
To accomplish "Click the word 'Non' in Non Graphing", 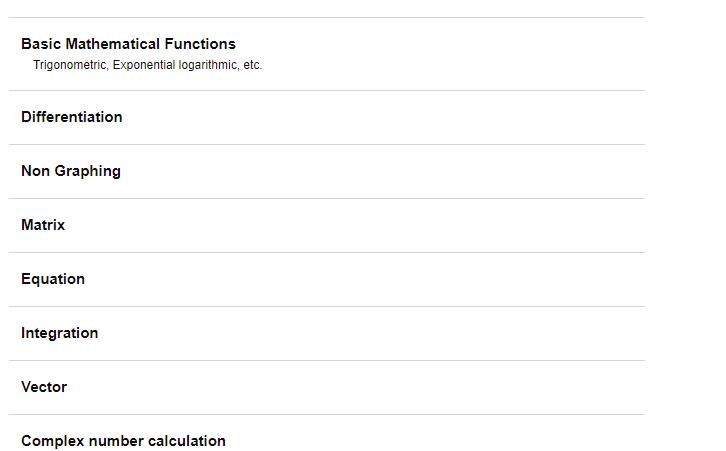I will (36, 171).
